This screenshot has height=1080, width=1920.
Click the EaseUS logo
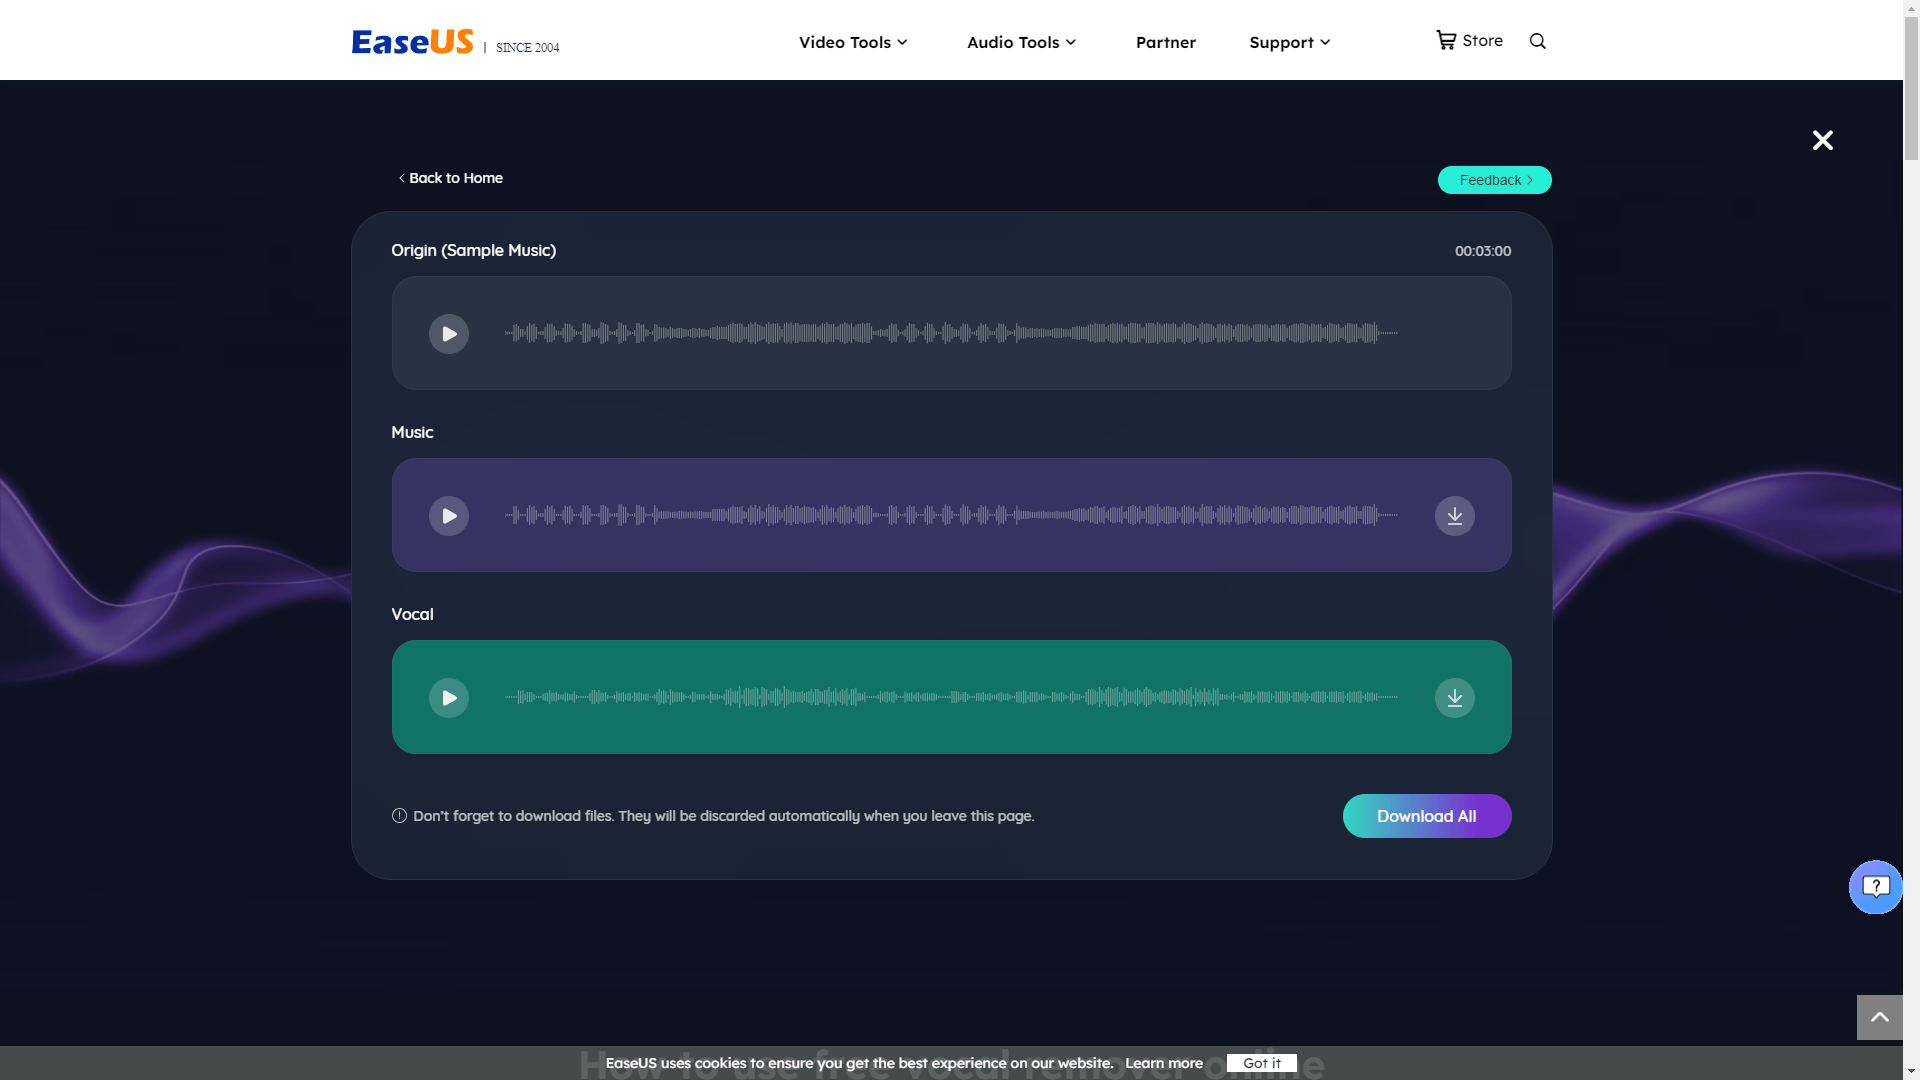click(x=411, y=41)
